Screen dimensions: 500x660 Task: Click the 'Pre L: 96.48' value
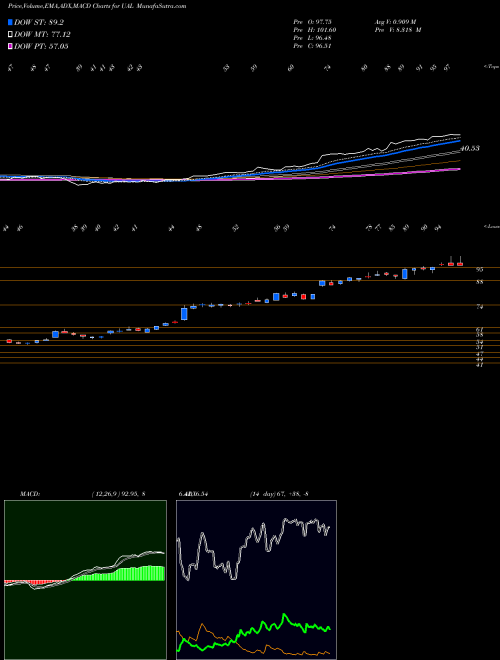pos(313,38)
